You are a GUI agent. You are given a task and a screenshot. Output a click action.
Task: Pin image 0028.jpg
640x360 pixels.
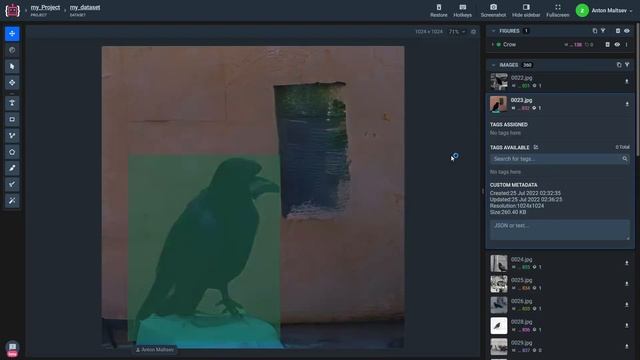pos(627,326)
